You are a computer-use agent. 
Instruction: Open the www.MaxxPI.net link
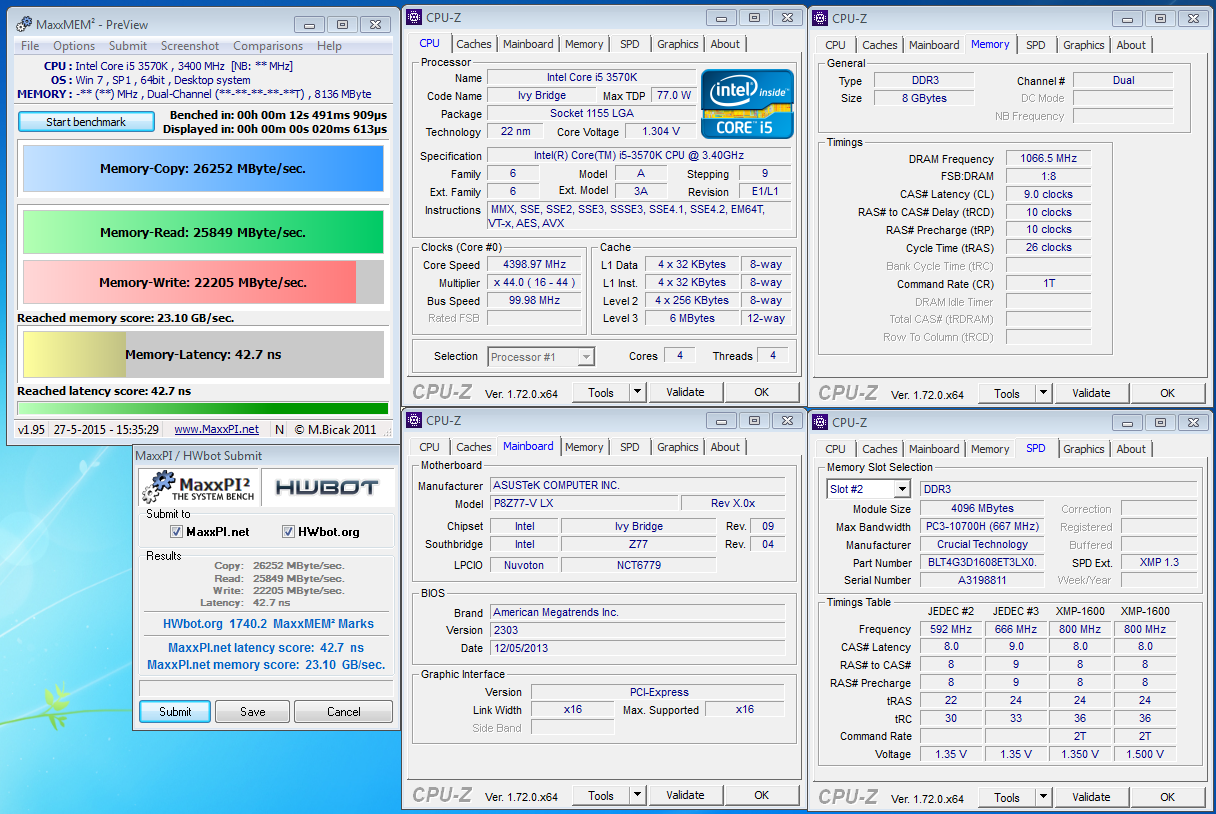(216, 429)
